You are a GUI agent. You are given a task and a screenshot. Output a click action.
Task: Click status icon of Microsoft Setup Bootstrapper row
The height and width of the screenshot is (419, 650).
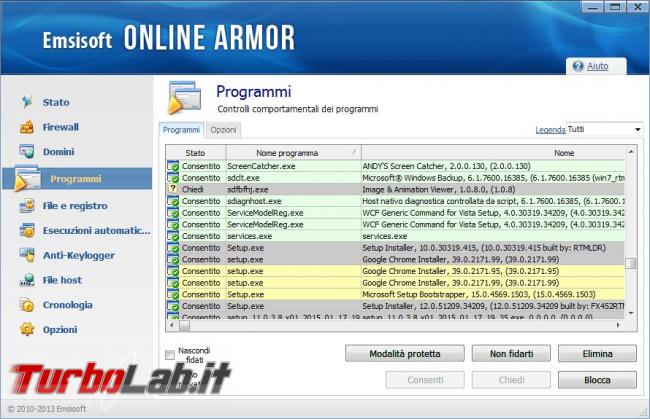point(173,294)
